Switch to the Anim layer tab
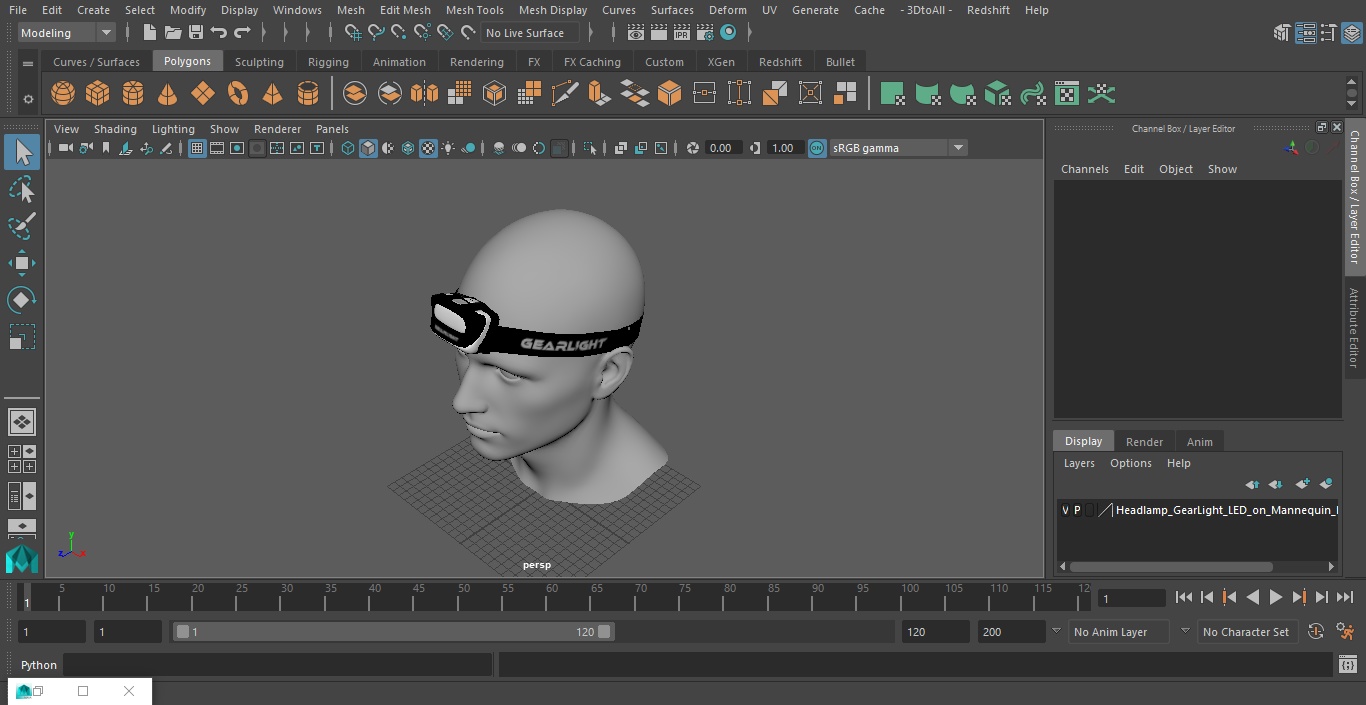Viewport: 1366px width, 705px height. (x=1199, y=442)
